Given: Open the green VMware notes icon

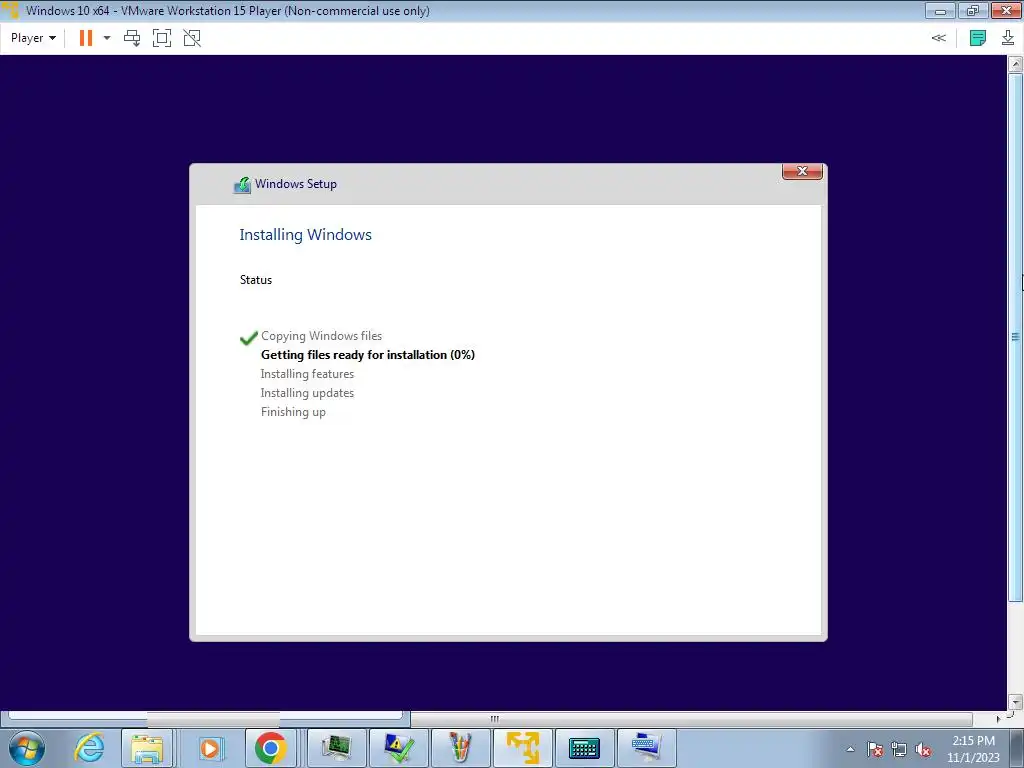Looking at the screenshot, I should click(x=978, y=38).
